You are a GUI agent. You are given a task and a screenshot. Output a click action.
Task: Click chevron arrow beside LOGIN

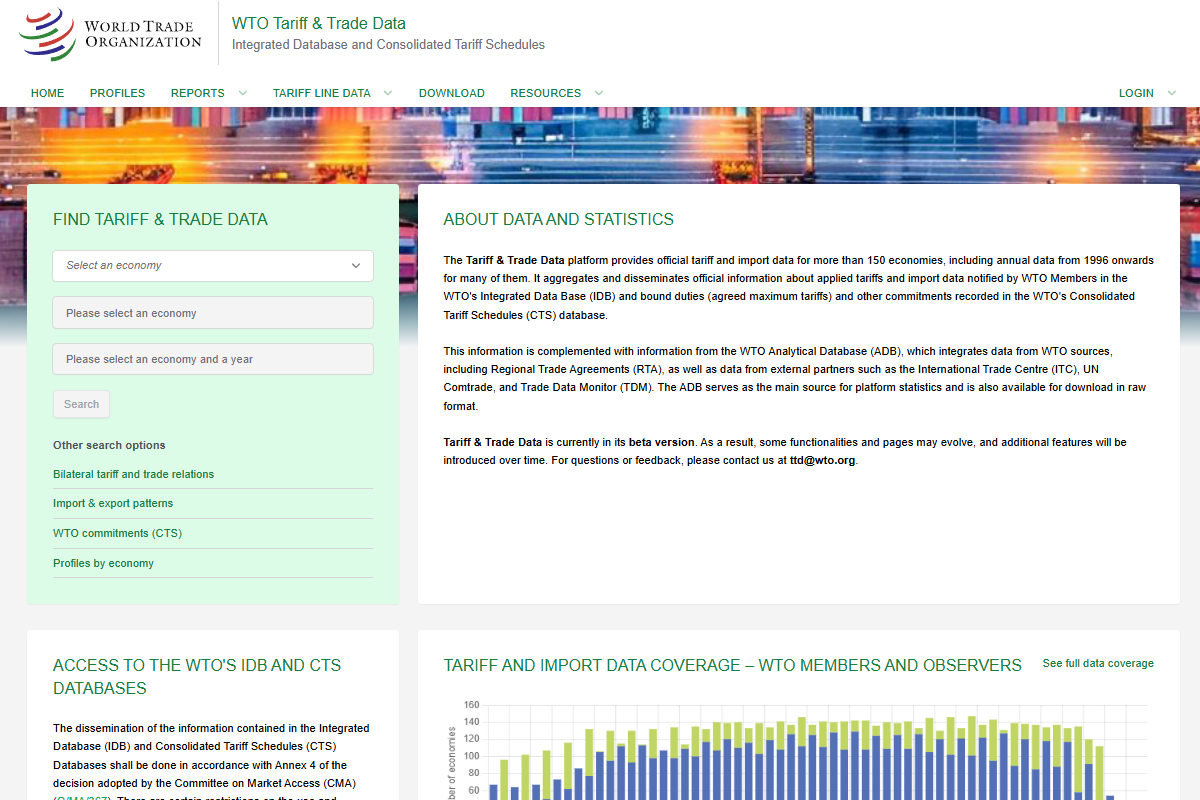coord(1172,93)
